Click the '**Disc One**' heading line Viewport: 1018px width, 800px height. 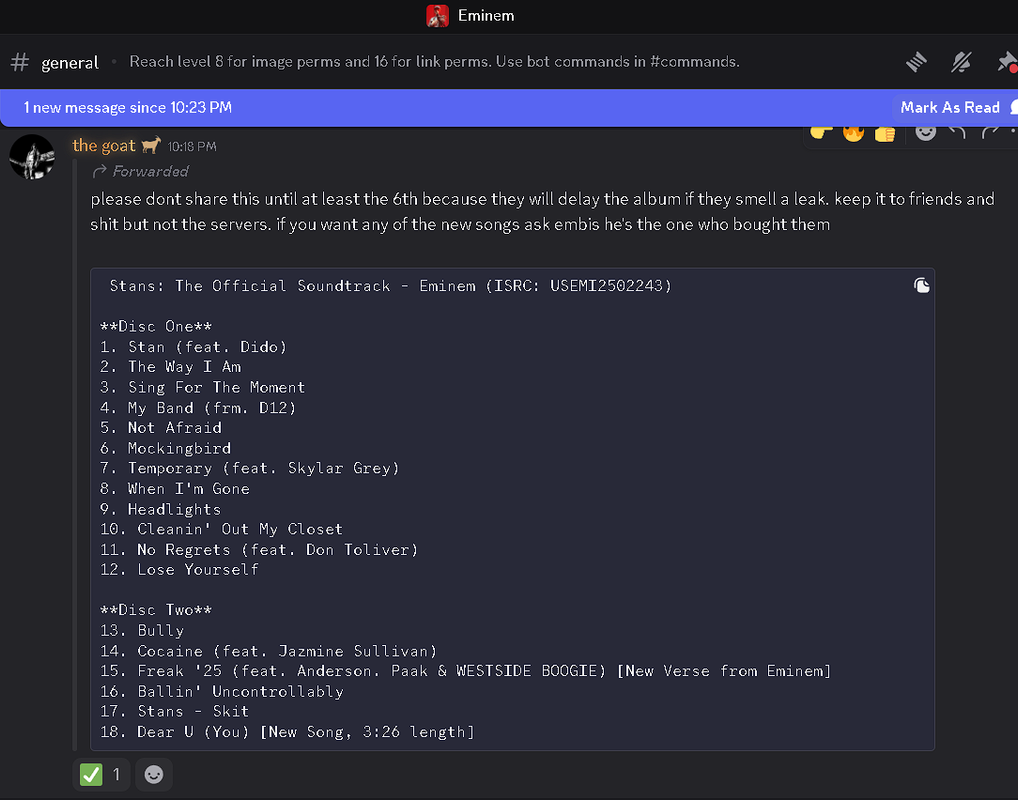(x=156, y=326)
